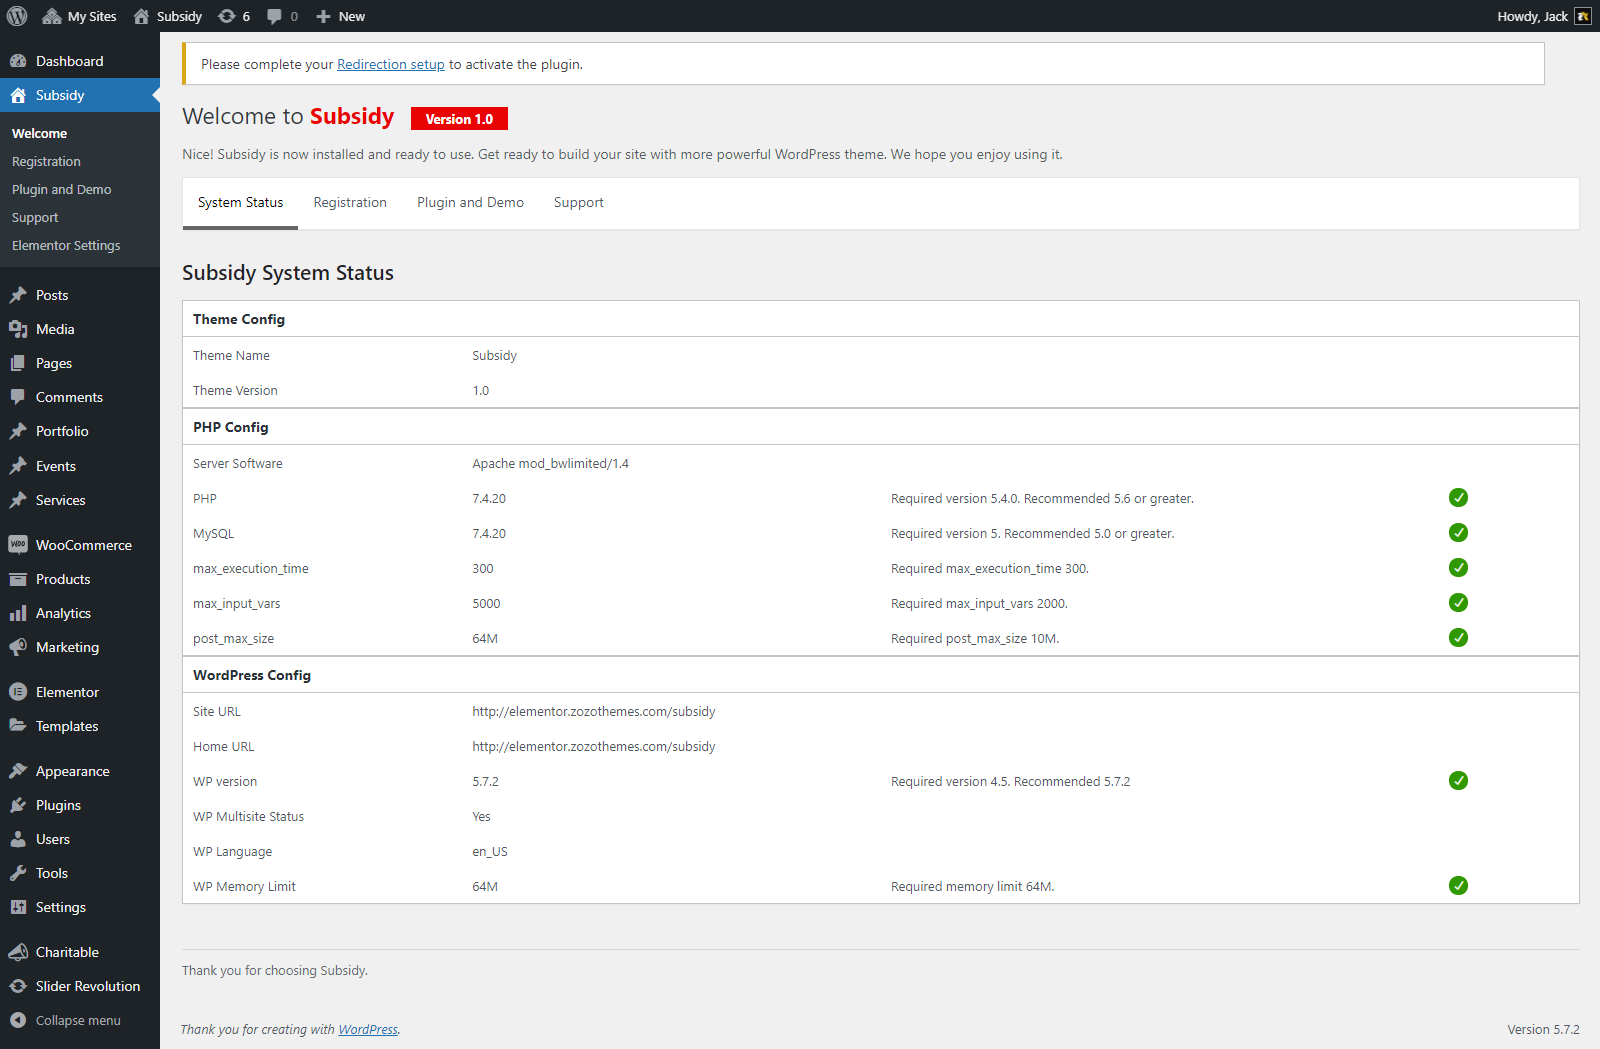Click the WordPress logo icon
This screenshot has height=1049, width=1600.
point(17,16)
